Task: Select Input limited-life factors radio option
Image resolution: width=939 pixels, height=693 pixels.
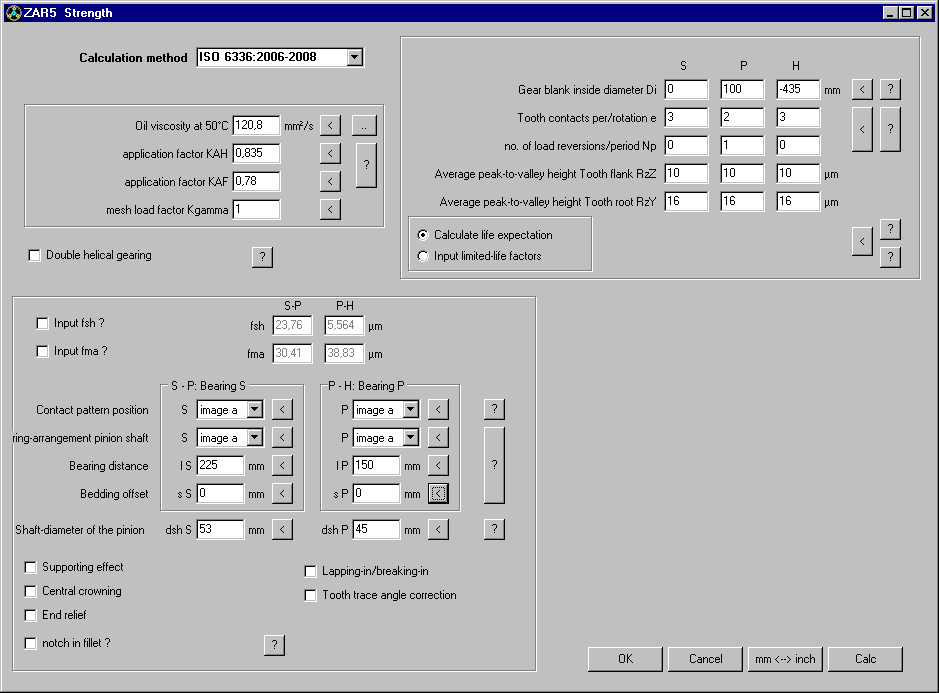Action: click(x=423, y=257)
